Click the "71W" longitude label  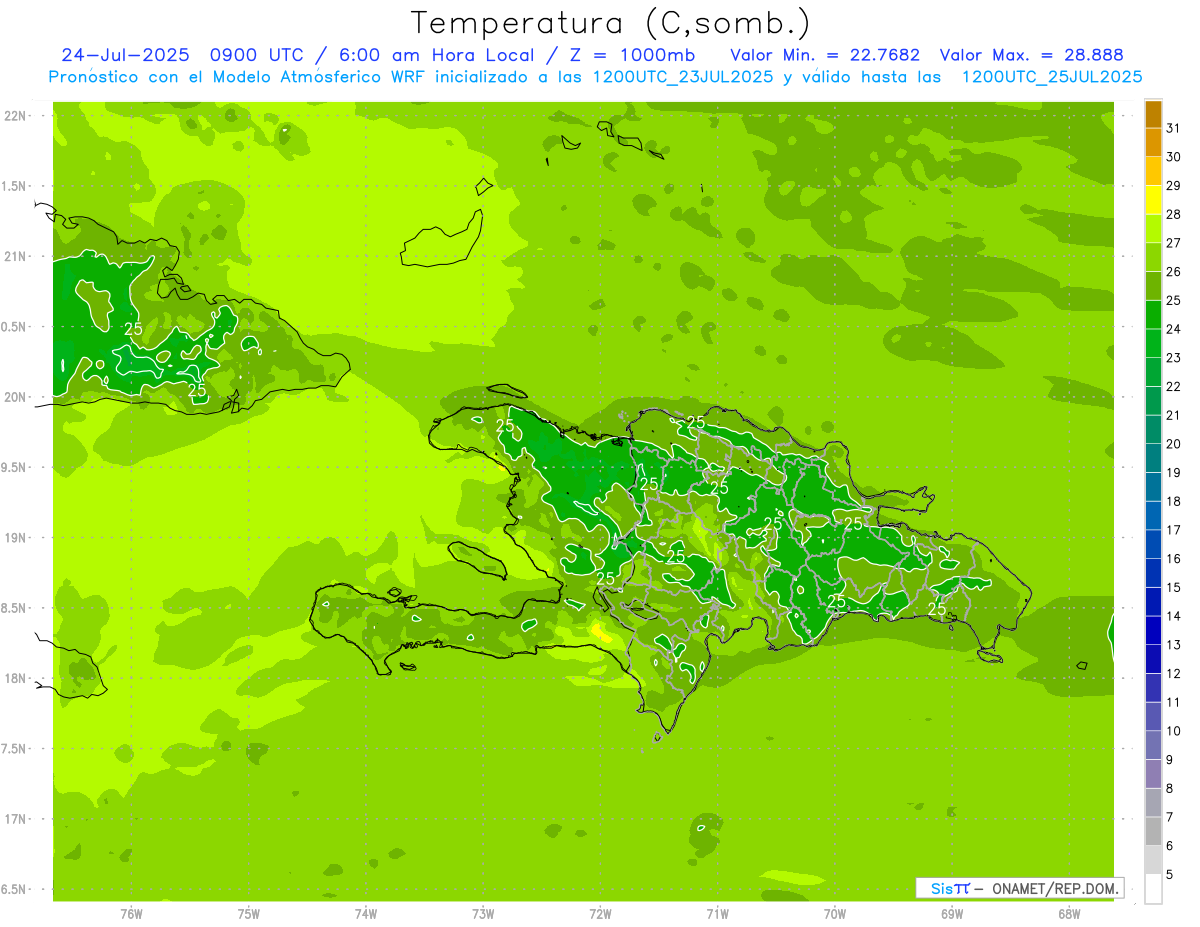(717, 914)
